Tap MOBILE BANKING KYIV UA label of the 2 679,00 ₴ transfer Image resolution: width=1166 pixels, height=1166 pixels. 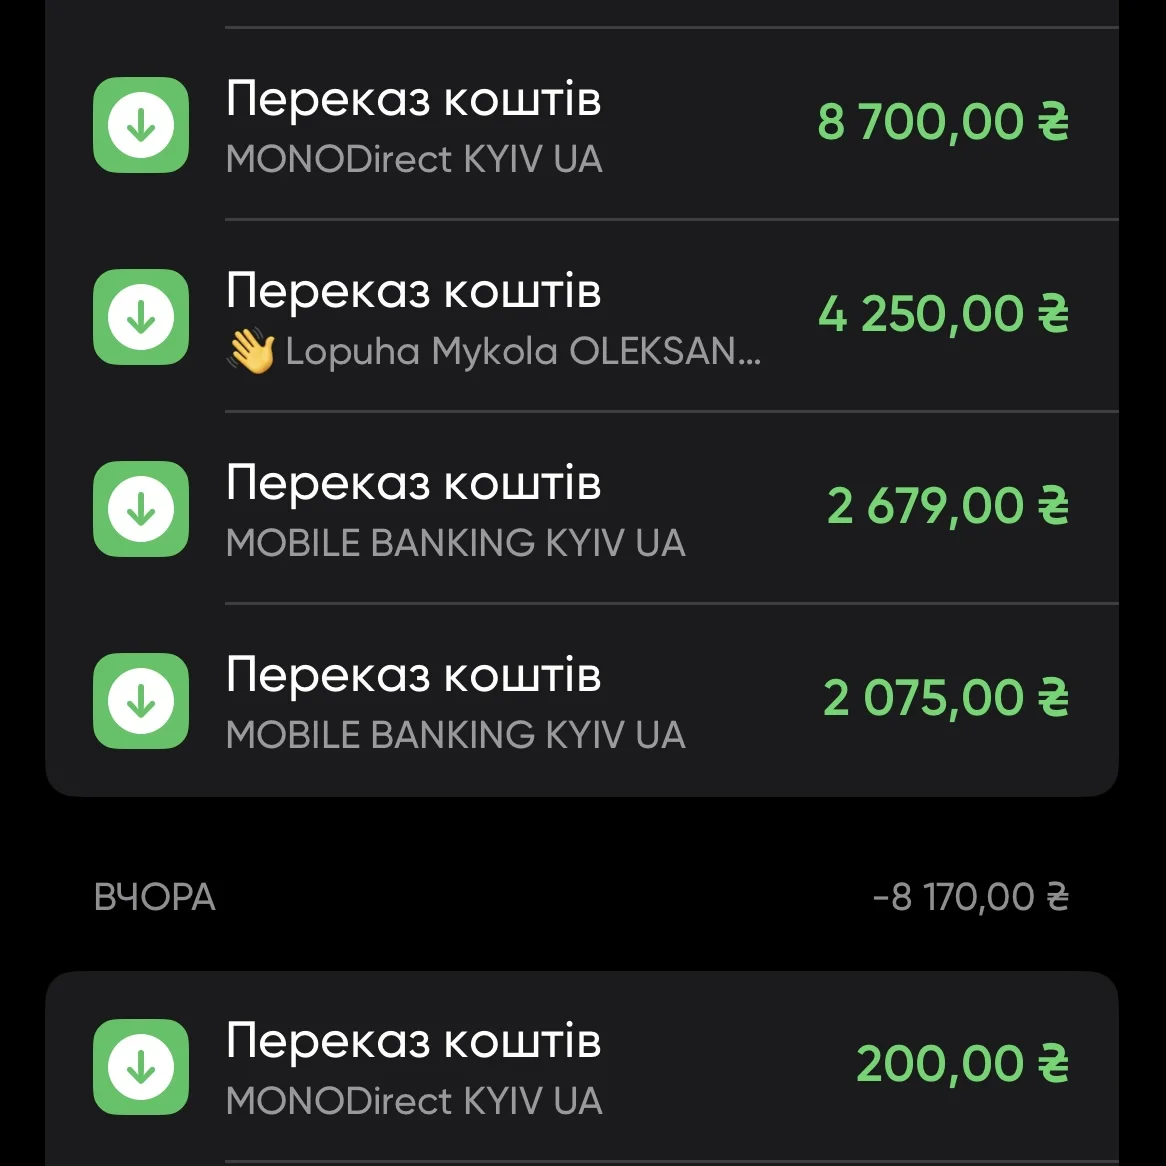456,543
